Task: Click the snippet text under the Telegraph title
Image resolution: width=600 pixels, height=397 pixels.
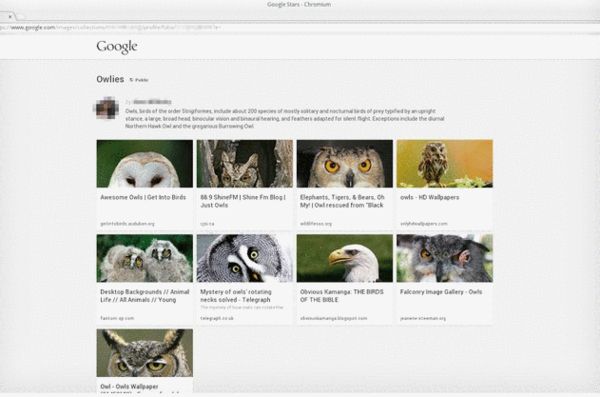Action: [242, 307]
